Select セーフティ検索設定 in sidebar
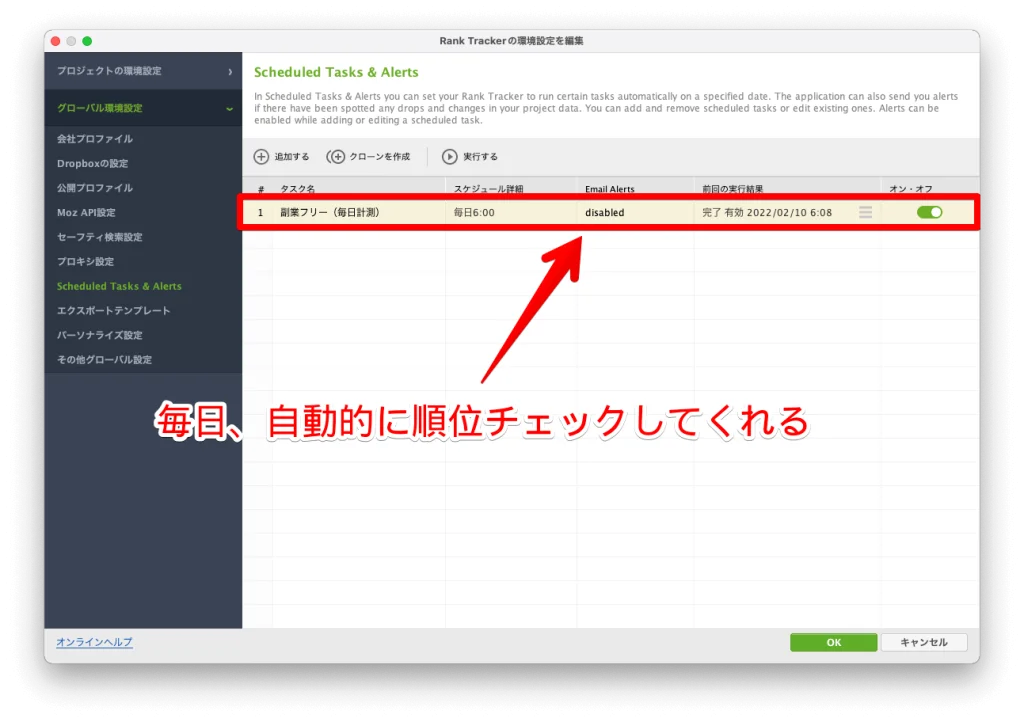This screenshot has height=722, width=1024. pos(99,237)
